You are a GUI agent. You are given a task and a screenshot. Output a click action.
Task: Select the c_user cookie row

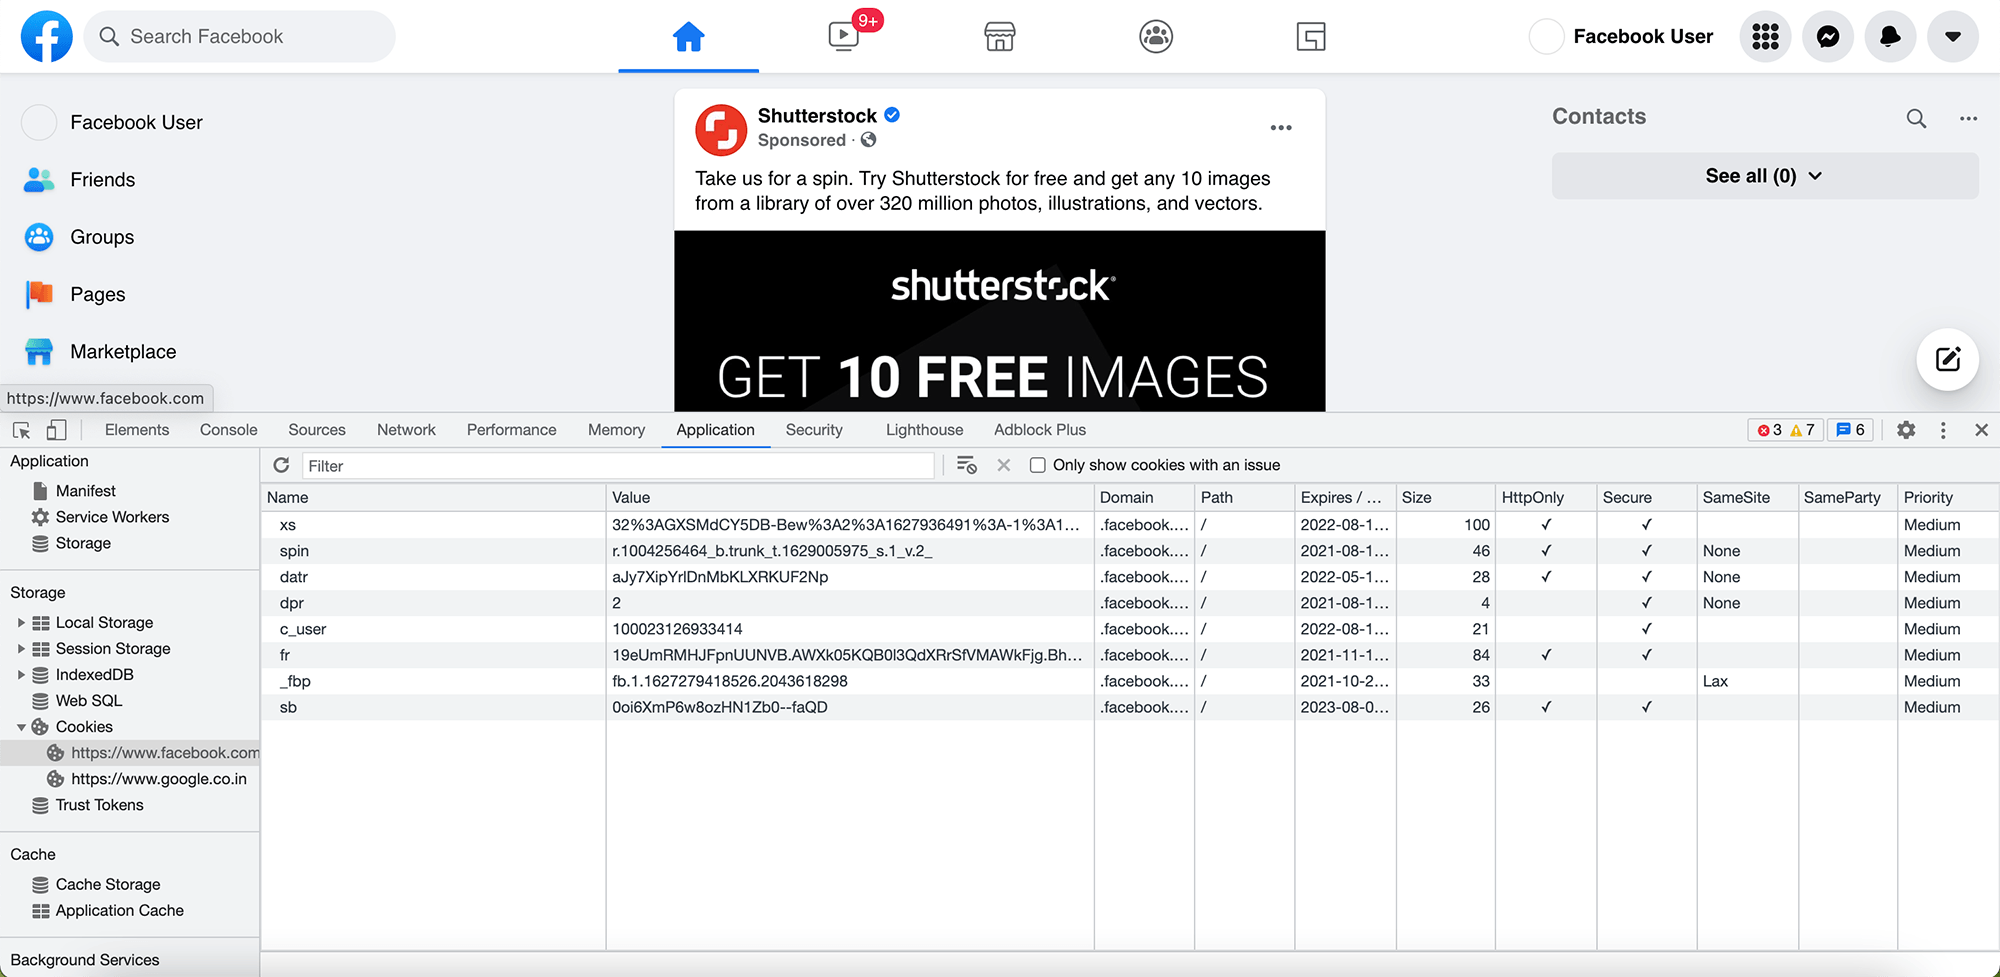[1129, 629]
